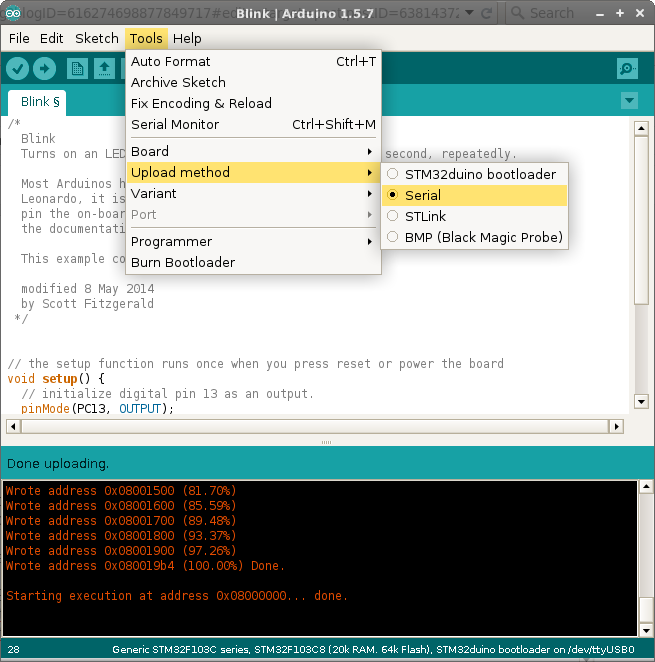The height and width of the screenshot is (662, 655).
Task: Click the 'Starting execution at address' console line
Action: [177, 596]
